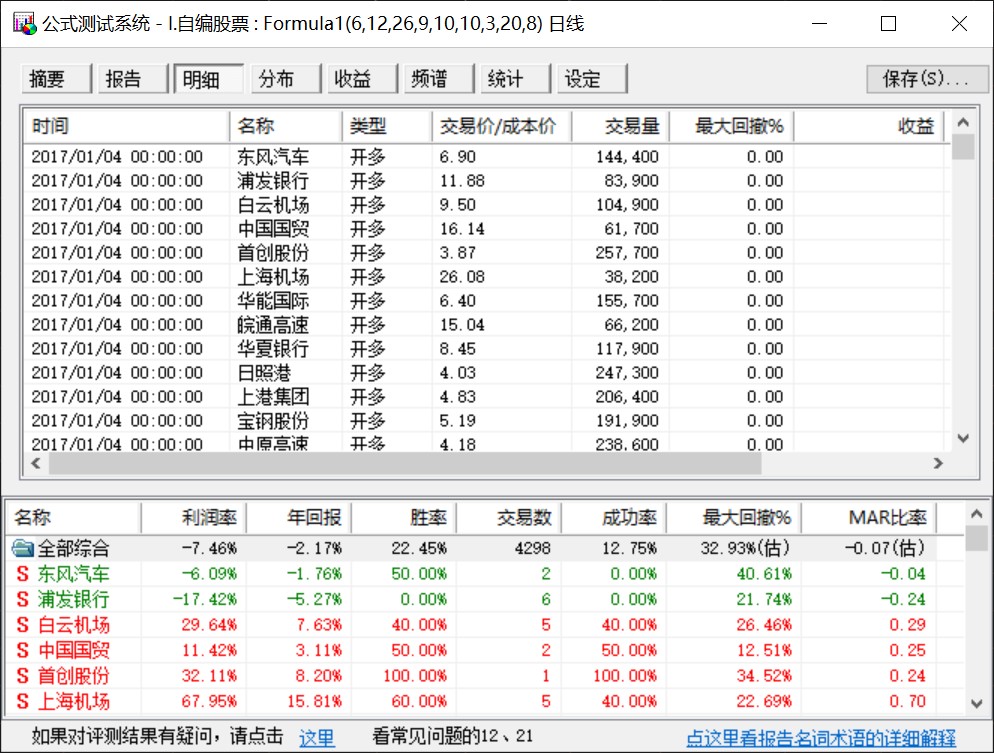The width and height of the screenshot is (994, 753).
Task: Click the 保存(S)... button
Action: [x=926, y=79]
